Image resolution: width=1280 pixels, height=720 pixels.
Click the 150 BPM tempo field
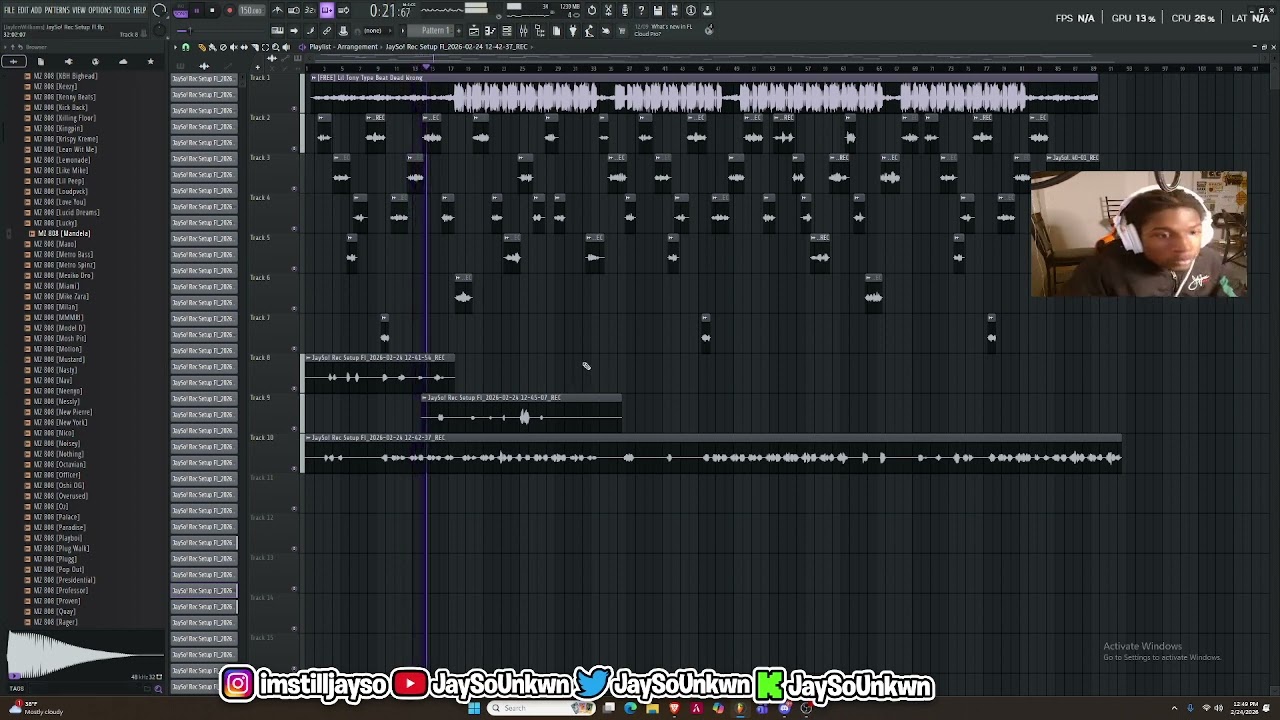tap(251, 10)
